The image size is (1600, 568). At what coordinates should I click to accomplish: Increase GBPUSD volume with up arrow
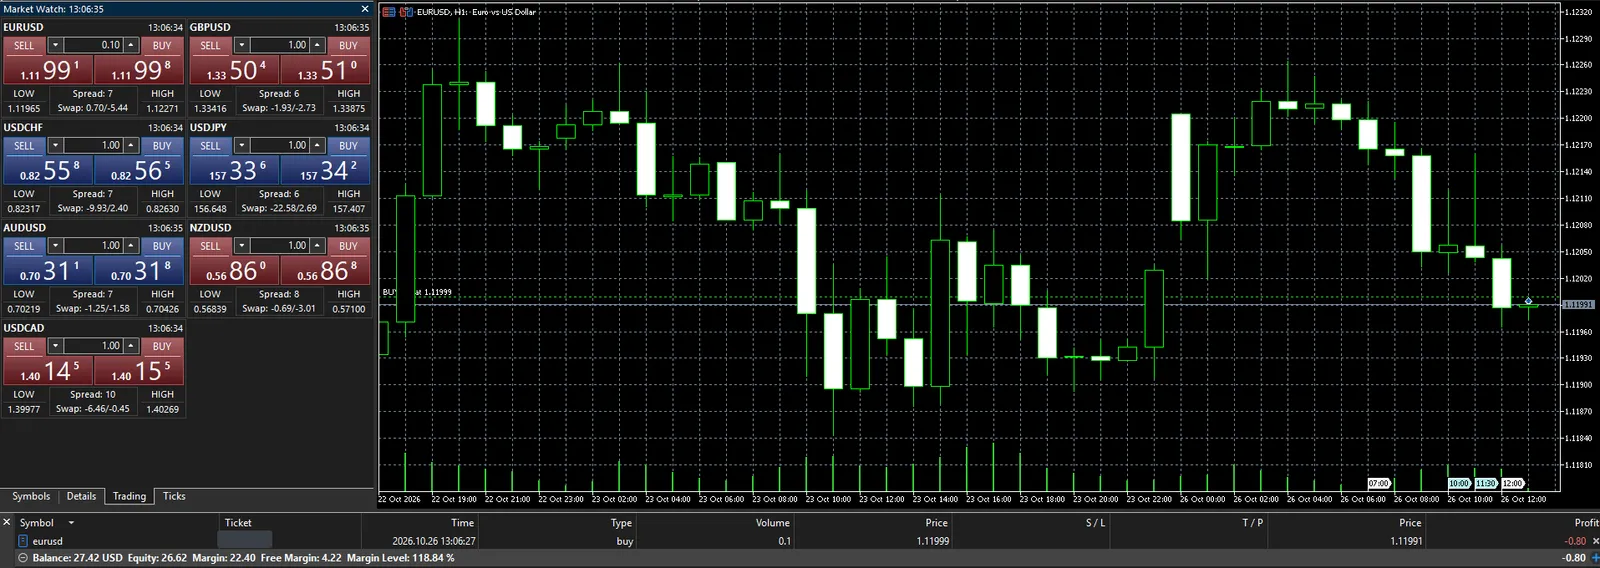pyautogui.click(x=317, y=46)
